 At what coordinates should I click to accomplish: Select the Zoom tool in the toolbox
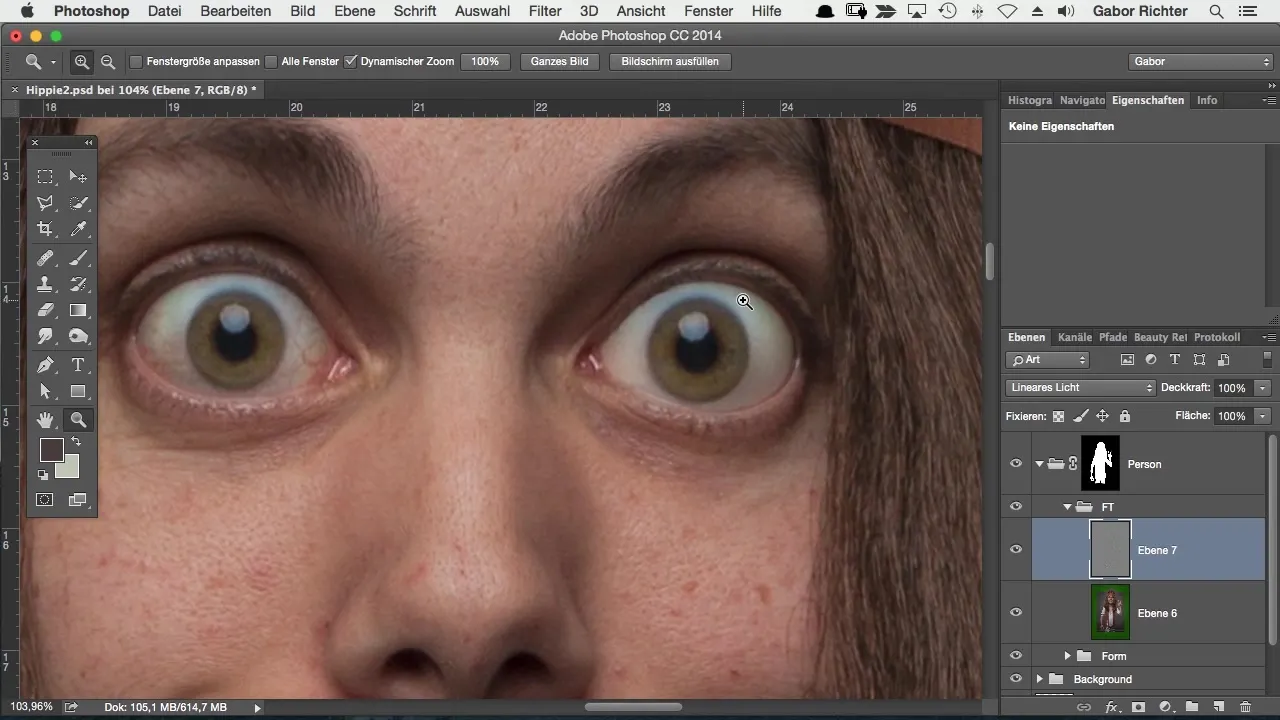(78, 420)
